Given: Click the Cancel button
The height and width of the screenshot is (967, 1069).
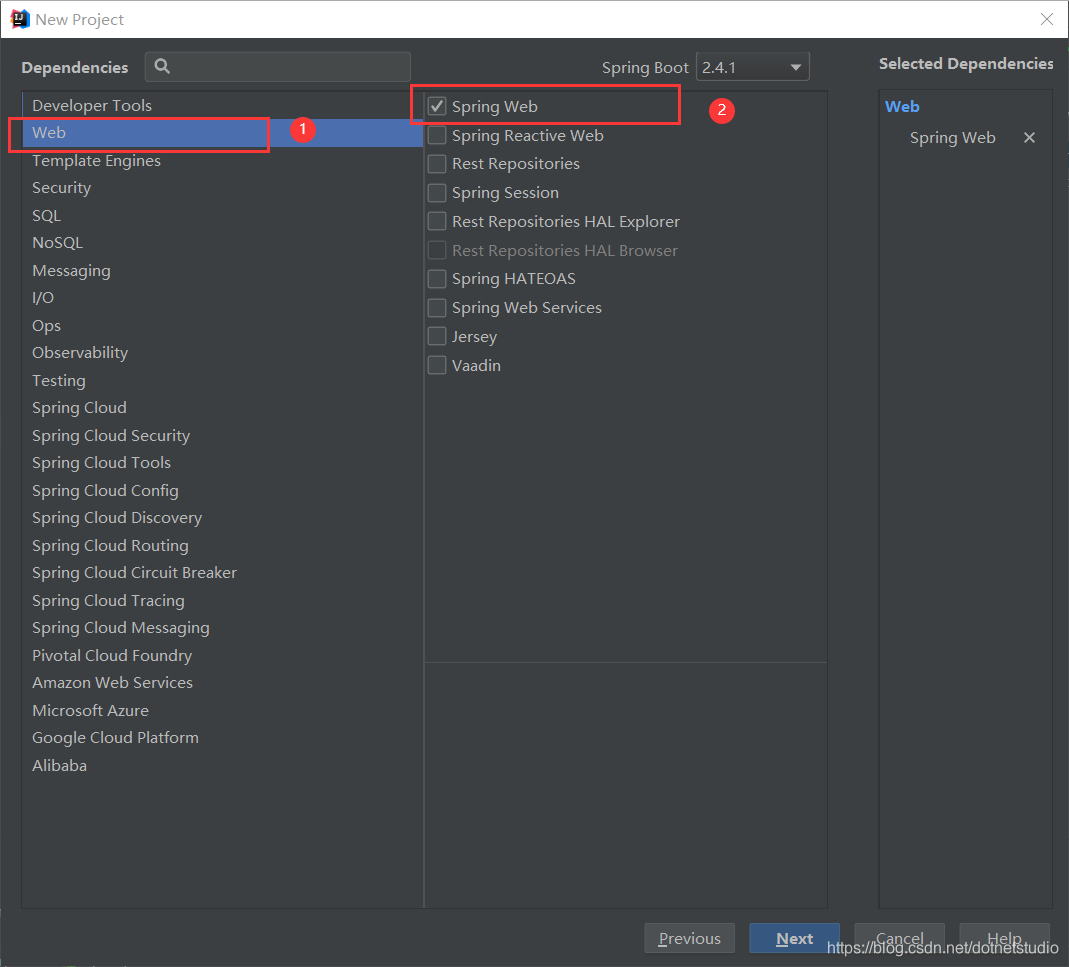Looking at the screenshot, I should pyautogui.click(x=899, y=938).
